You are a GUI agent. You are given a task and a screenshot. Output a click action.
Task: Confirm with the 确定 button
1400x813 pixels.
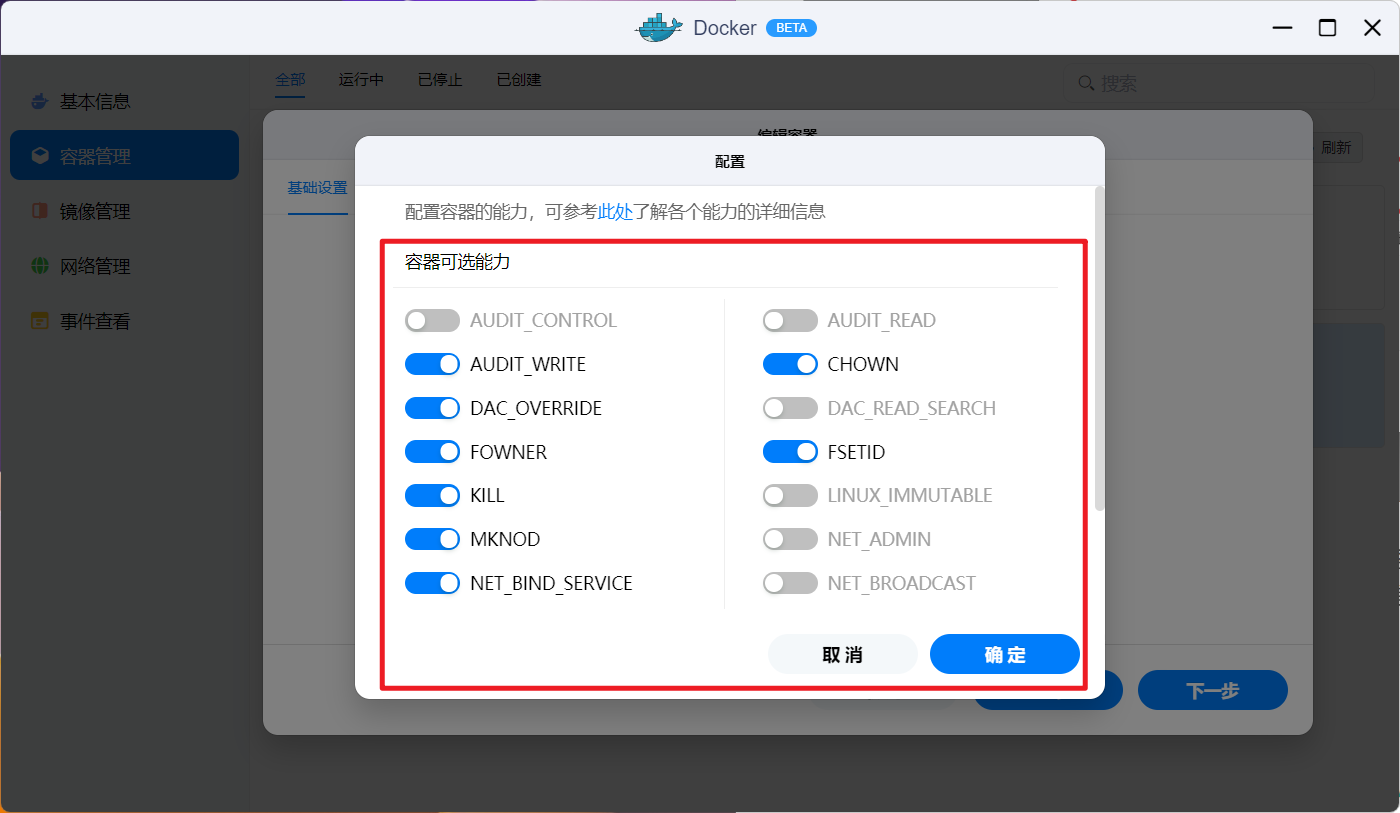(1004, 654)
